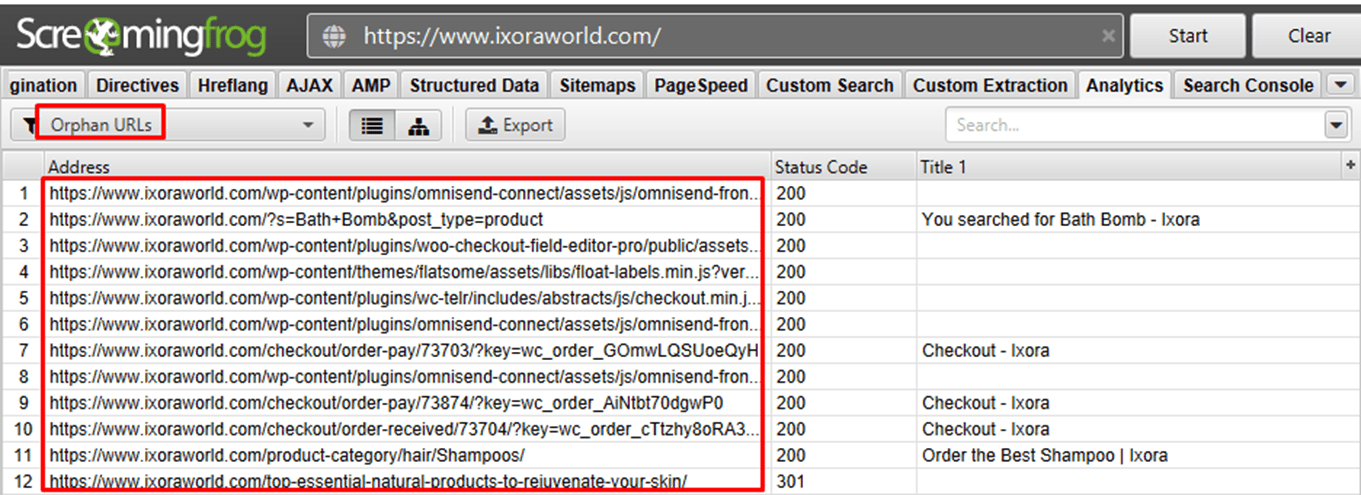The image size is (1361, 495).
Task: Select the Analytics tab
Action: click(x=1125, y=86)
